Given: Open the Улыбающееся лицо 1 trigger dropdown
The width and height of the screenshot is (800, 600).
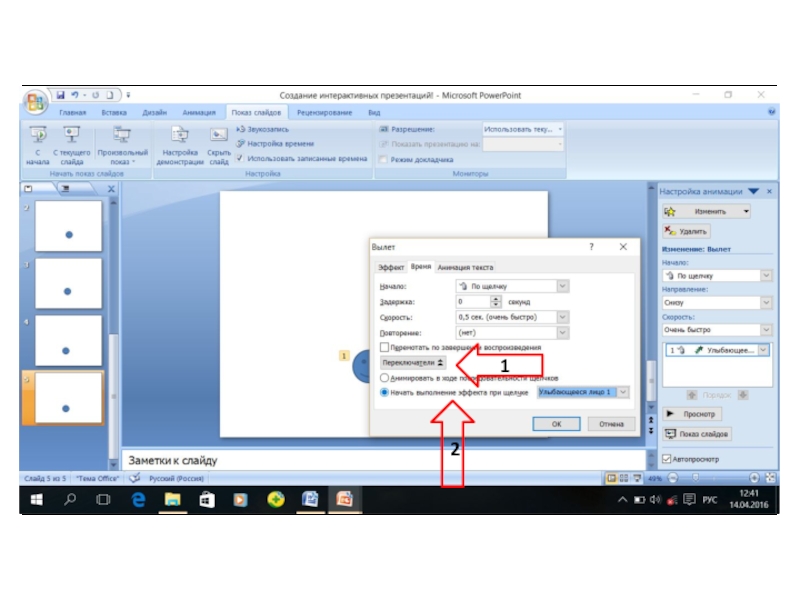Looking at the screenshot, I should point(624,393).
